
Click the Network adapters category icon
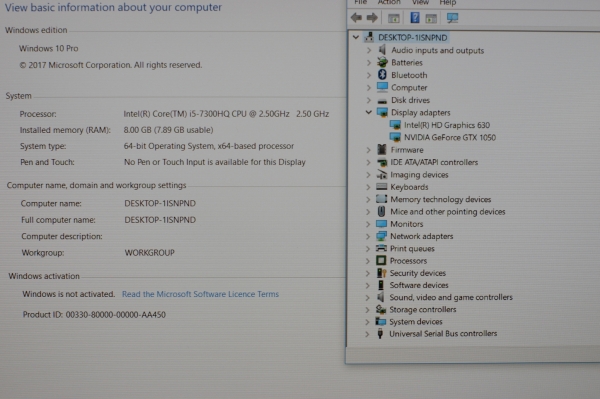point(382,236)
